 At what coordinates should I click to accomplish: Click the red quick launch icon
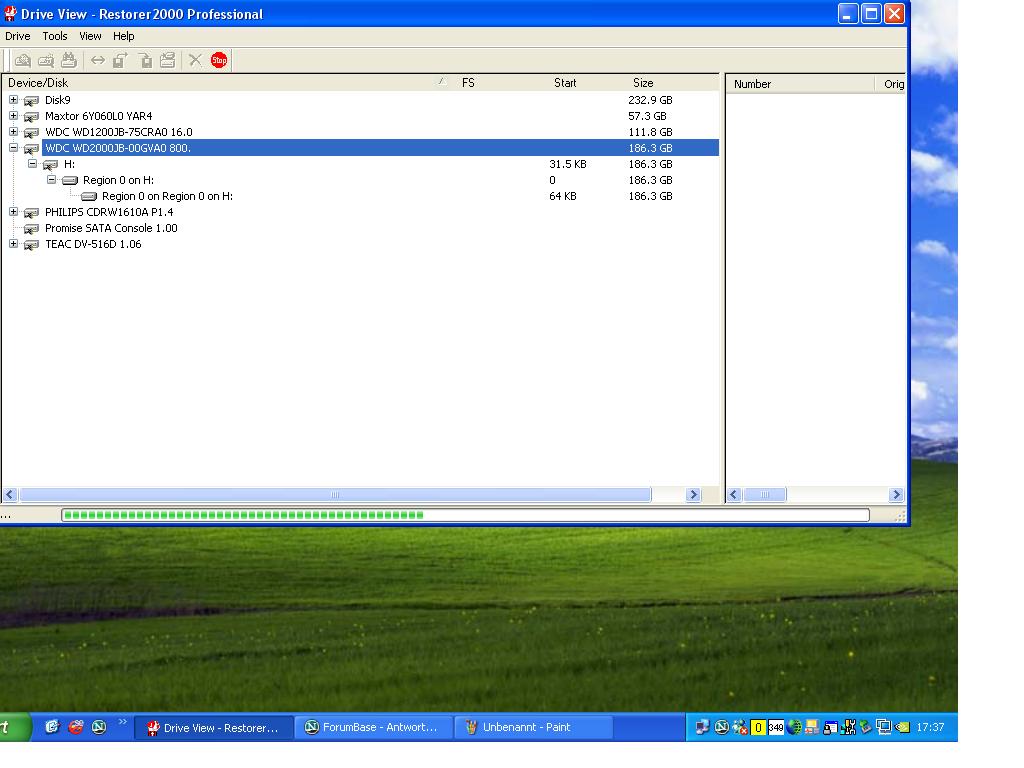click(76, 727)
